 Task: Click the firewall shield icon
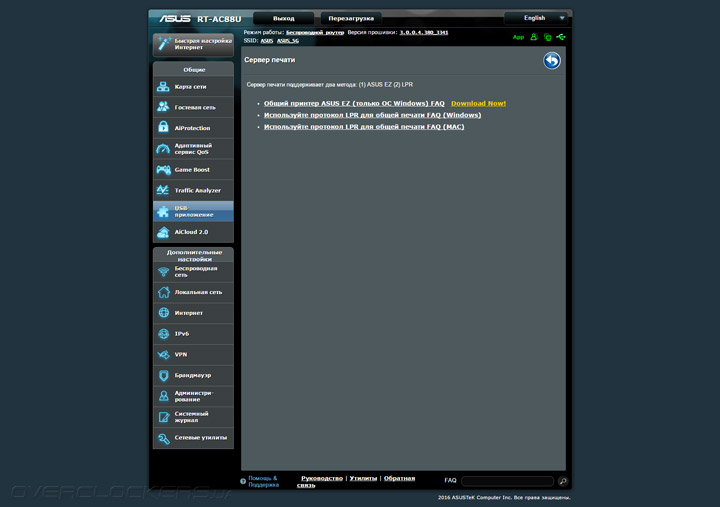(163, 375)
